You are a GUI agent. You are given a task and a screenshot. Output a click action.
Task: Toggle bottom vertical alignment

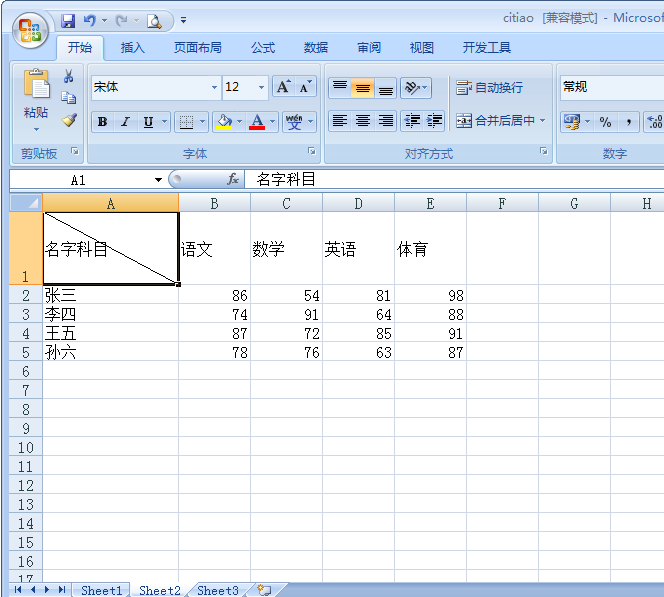(385, 88)
